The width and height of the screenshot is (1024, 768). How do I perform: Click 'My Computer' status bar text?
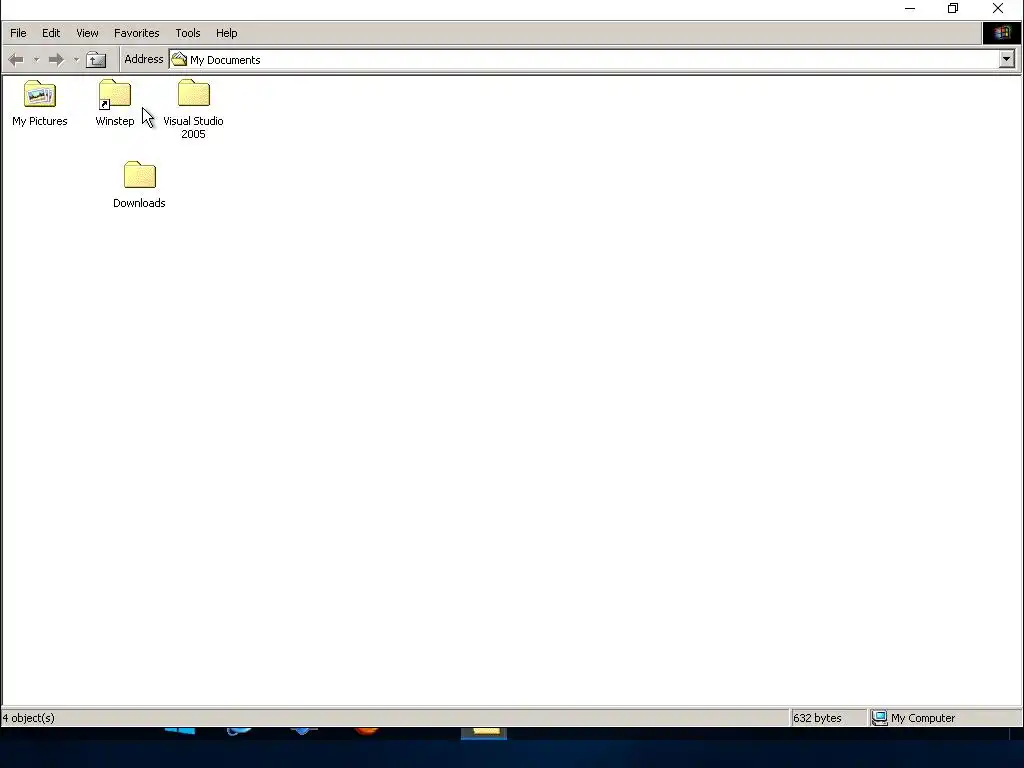[x=923, y=718]
